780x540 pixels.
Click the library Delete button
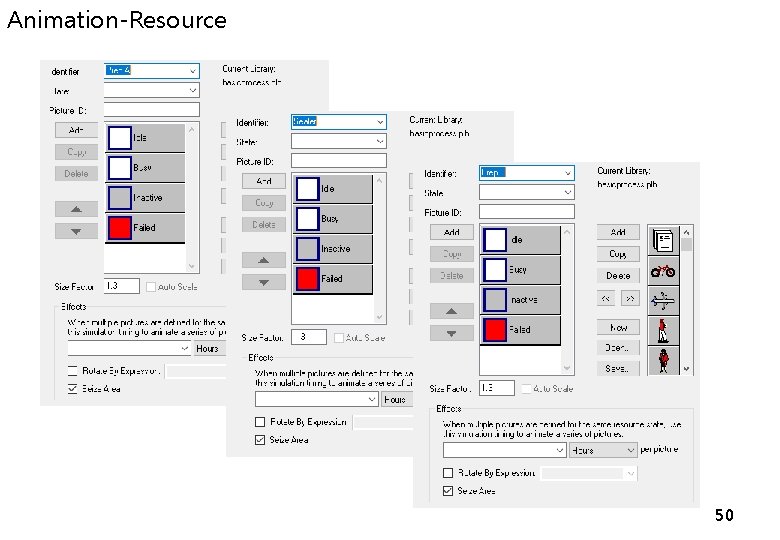coord(618,275)
